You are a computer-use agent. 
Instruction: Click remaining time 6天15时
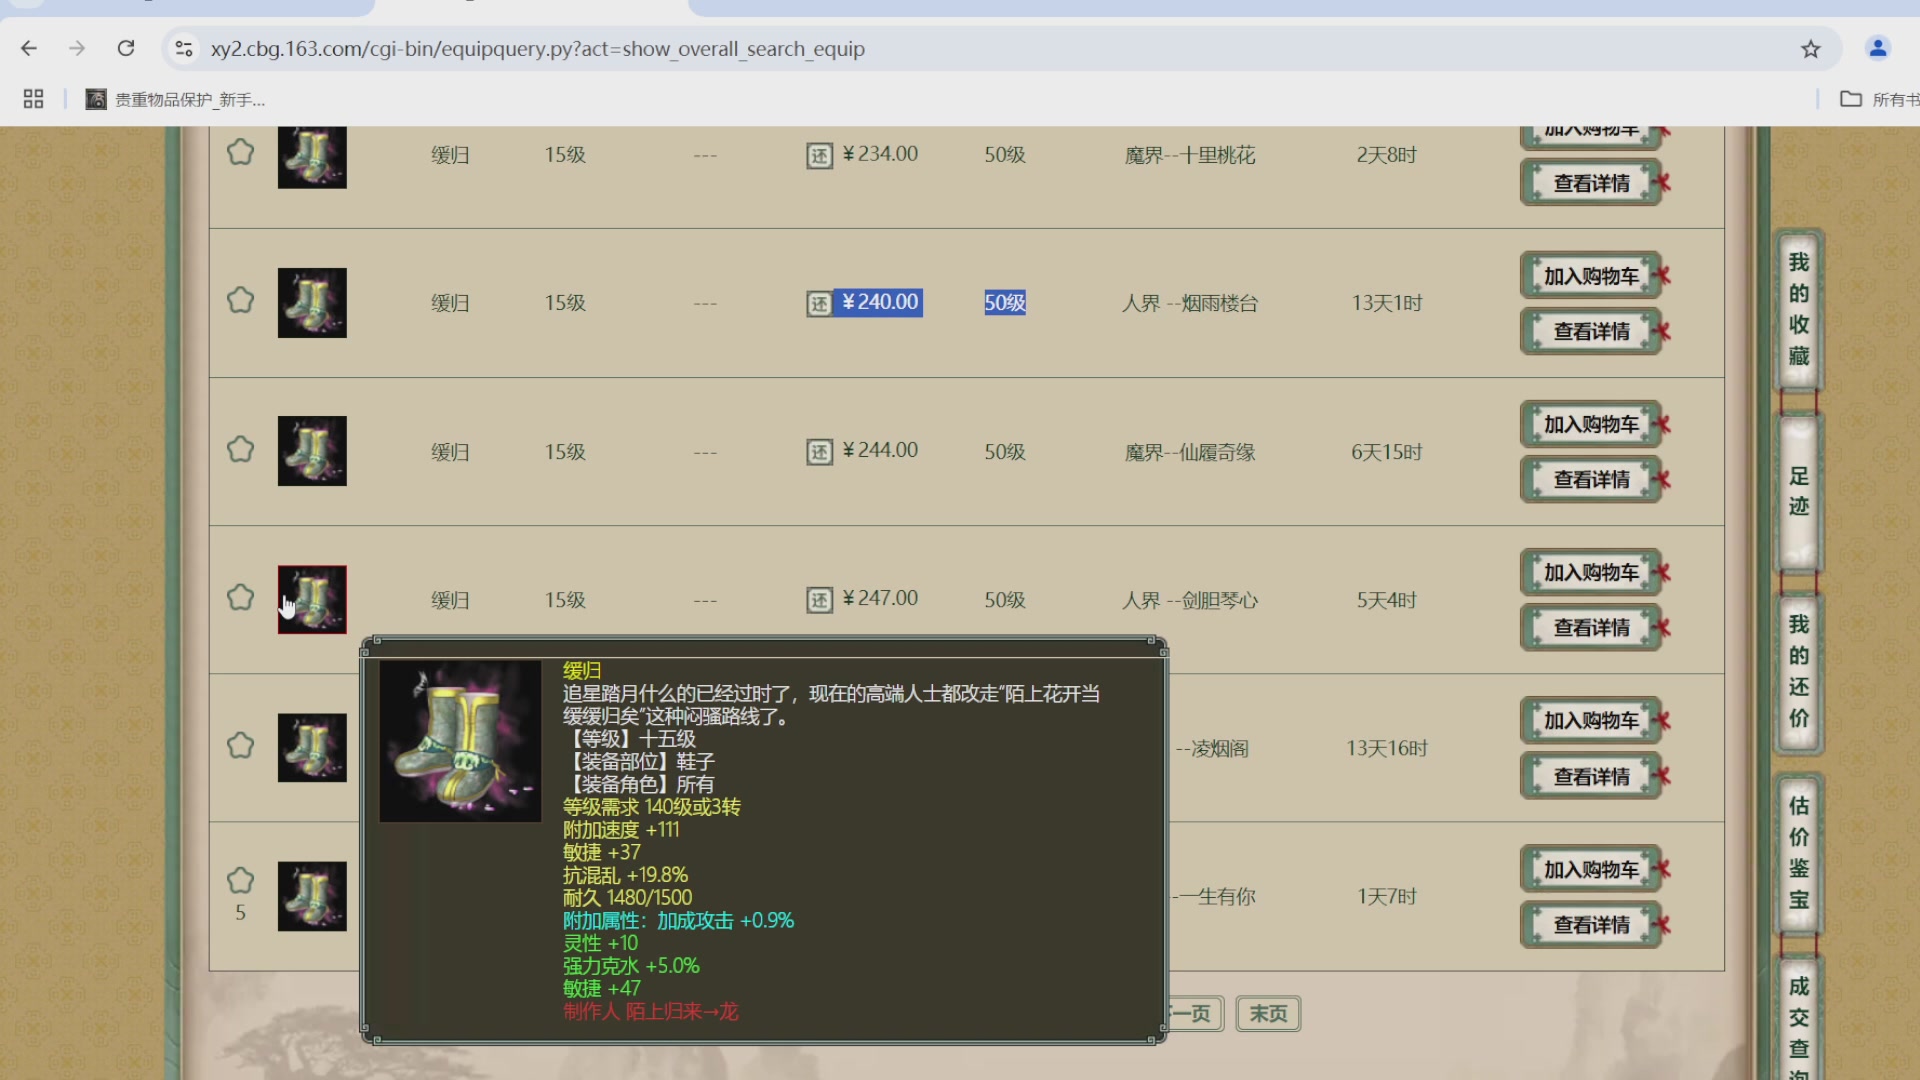(1386, 452)
